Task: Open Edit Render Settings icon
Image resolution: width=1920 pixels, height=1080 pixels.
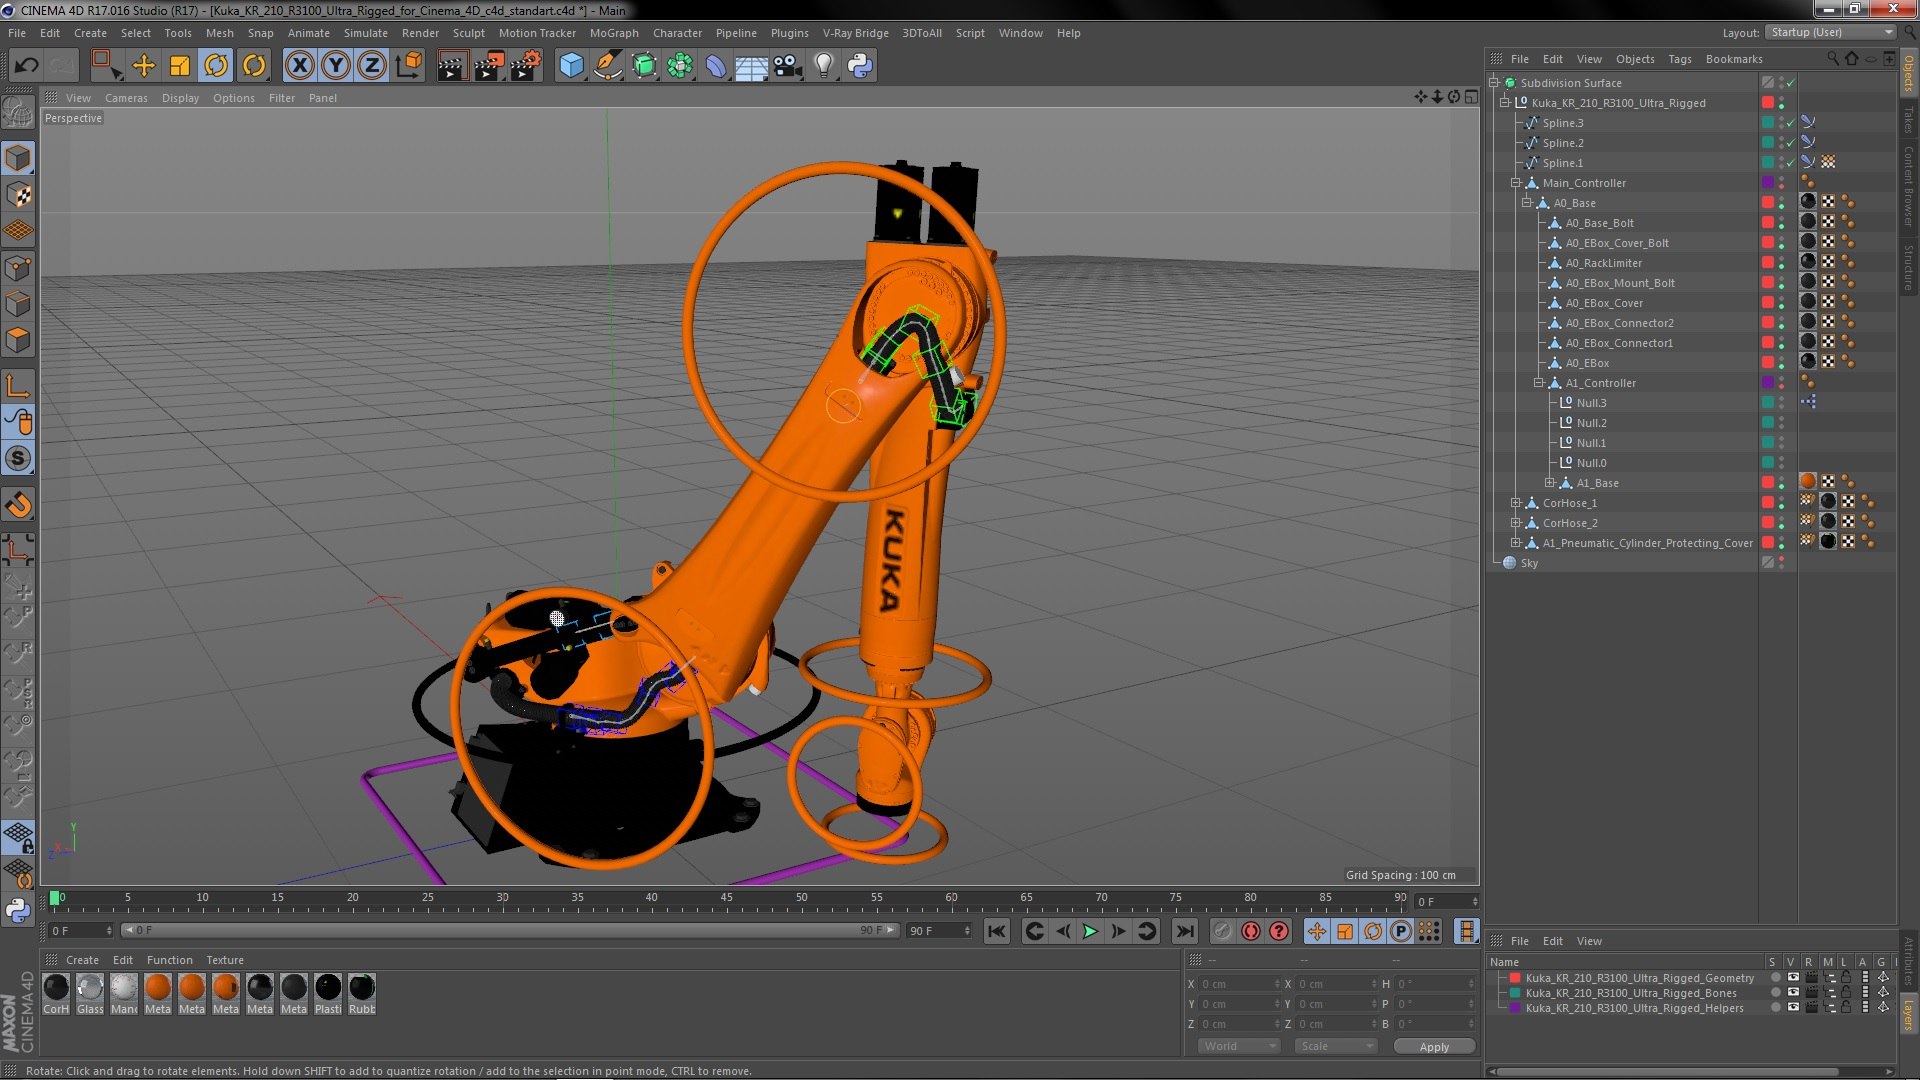Action: pyautogui.click(x=526, y=66)
